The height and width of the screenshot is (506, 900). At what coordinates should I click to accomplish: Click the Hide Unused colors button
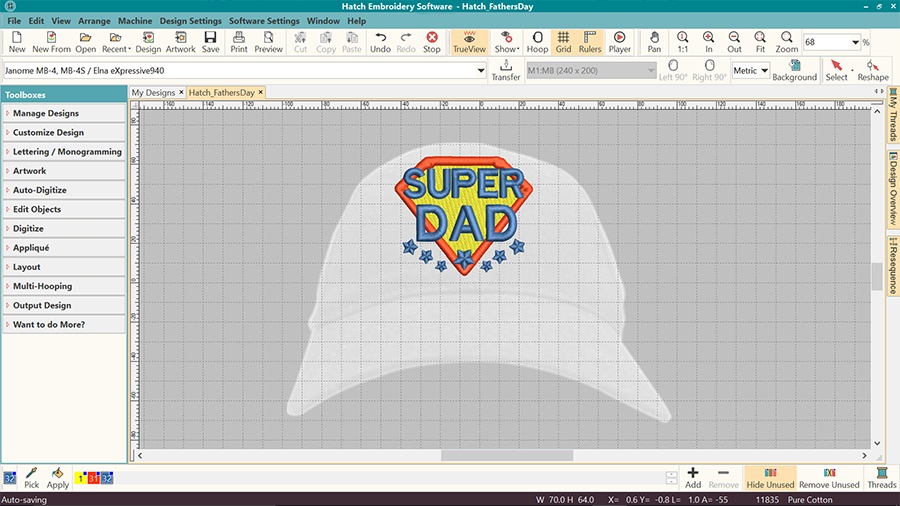point(769,477)
